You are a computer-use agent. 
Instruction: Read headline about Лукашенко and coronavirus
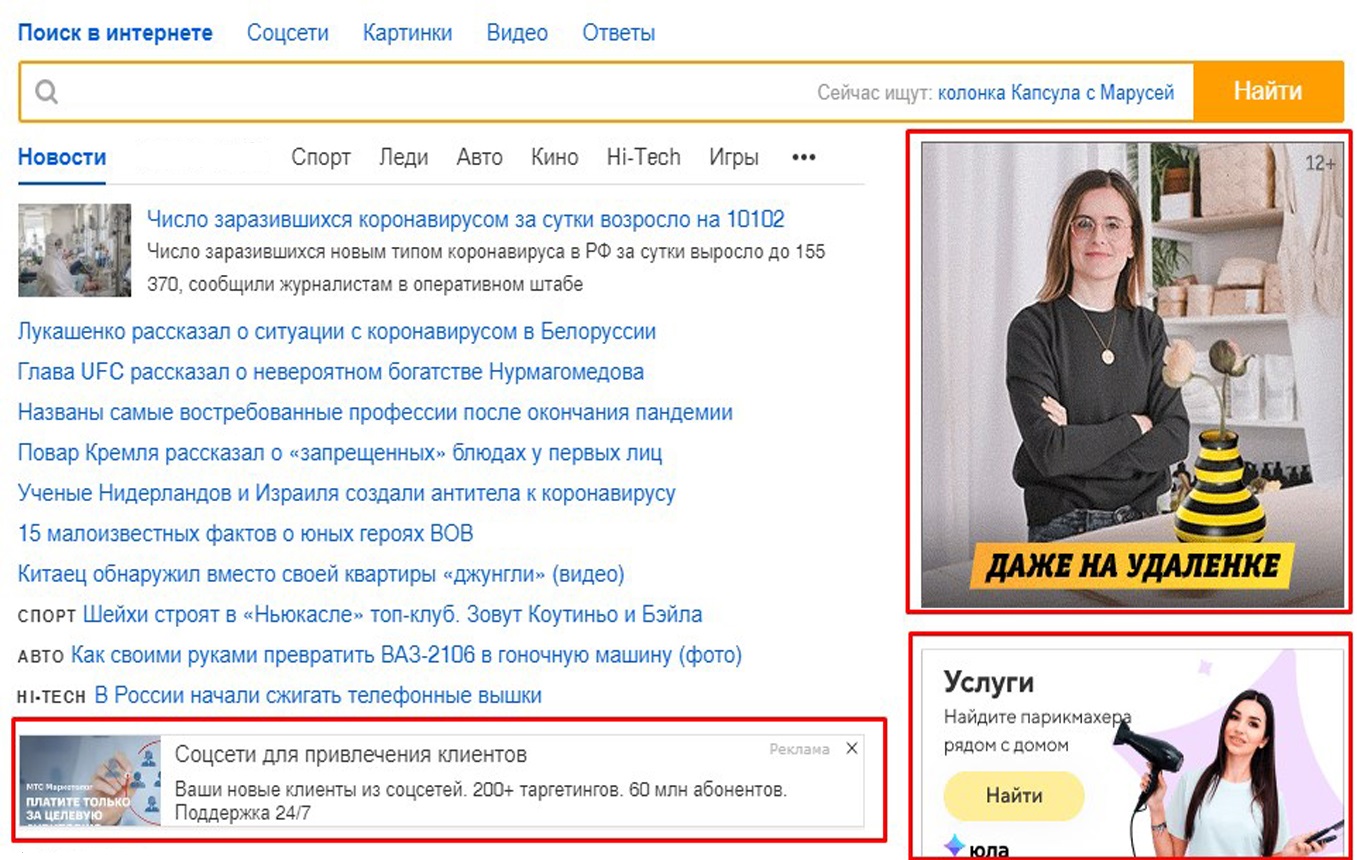click(x=337, y=331)
